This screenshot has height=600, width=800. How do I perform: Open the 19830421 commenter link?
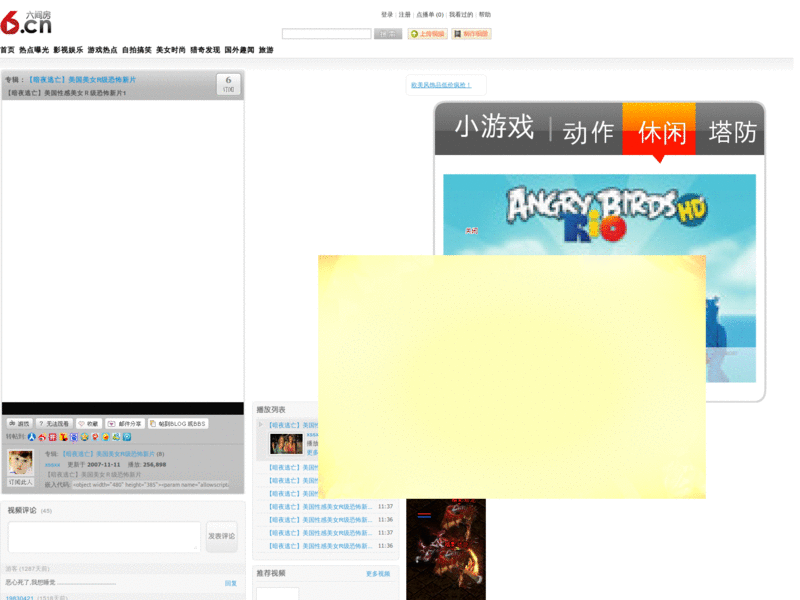click(x=19, y=598)
